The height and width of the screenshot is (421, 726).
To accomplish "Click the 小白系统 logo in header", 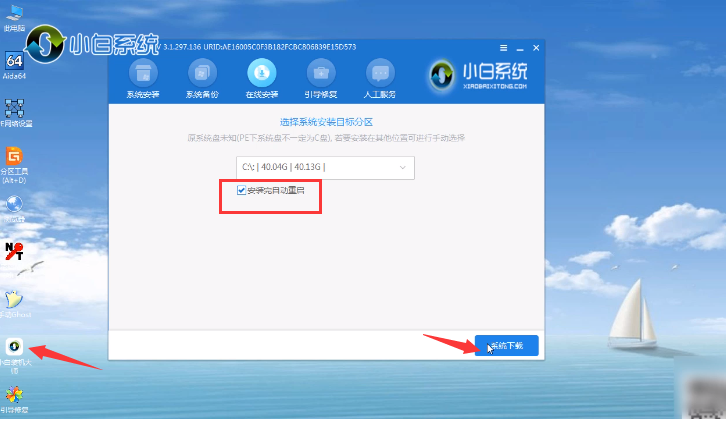I will [x=478, y=75].
